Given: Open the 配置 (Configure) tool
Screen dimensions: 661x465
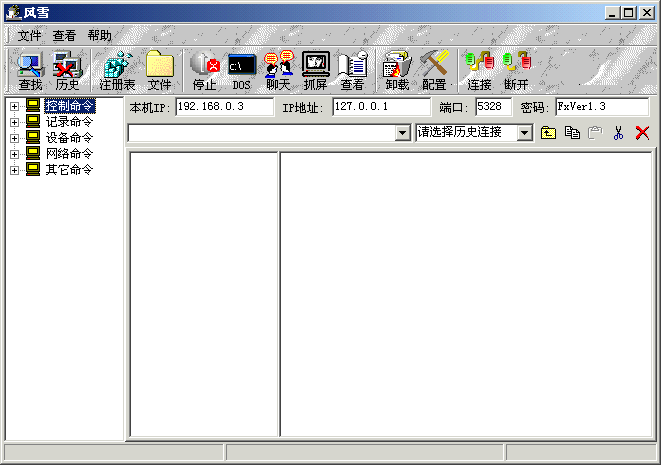Looking at the screenshot, I should [x=434, y=70].
